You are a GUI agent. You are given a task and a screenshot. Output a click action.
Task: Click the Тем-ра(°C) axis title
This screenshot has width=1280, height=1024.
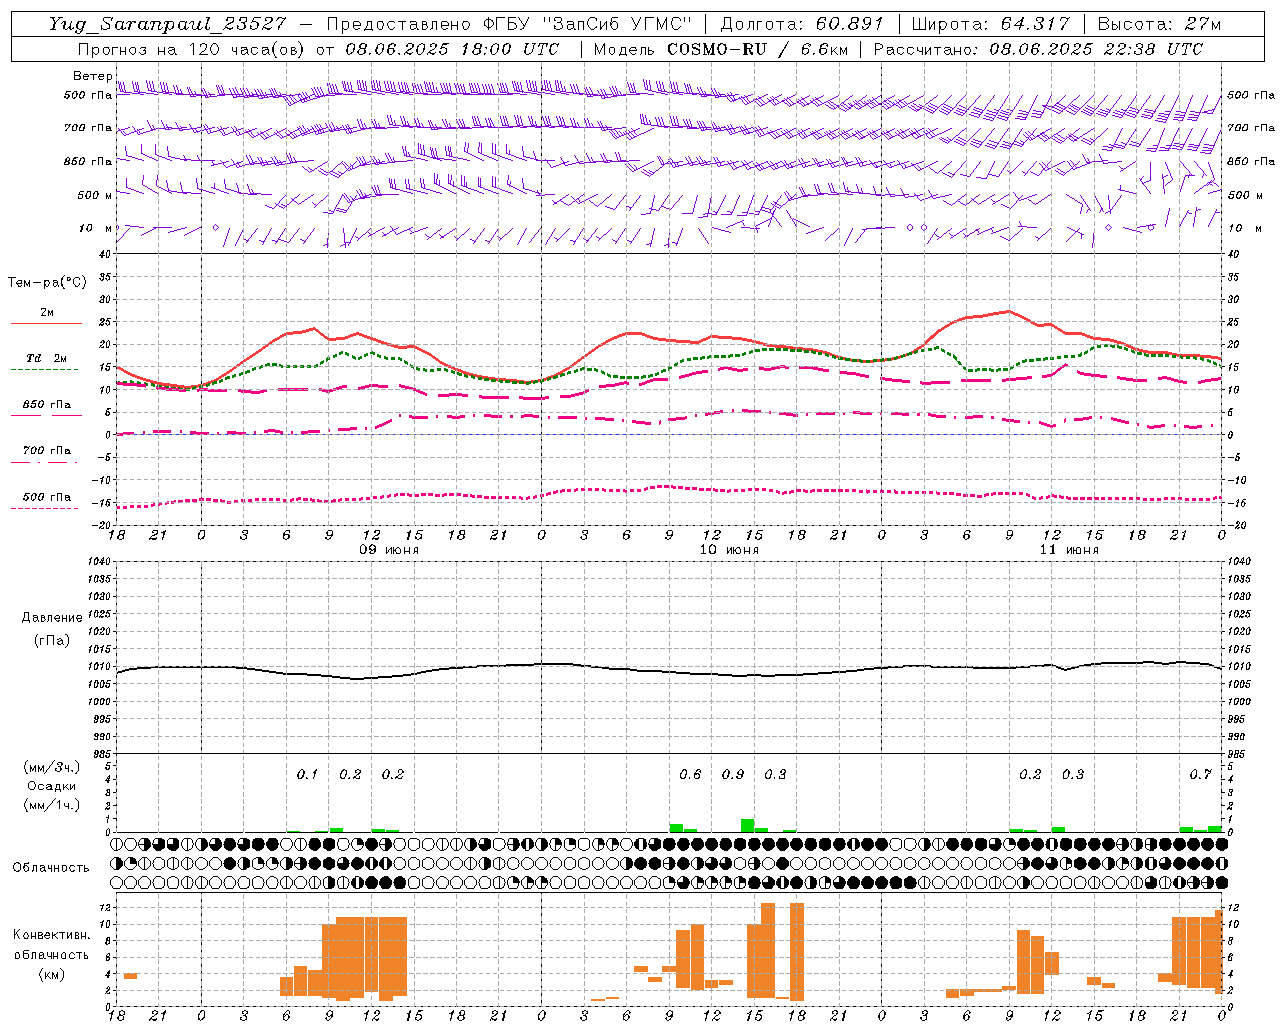pyautogui.click(x=47, y=283)
